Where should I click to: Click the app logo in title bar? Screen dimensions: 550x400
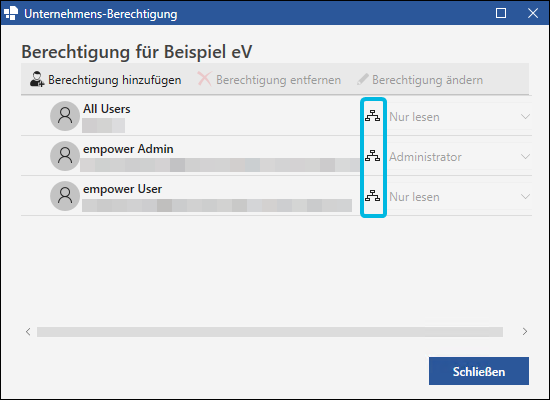[x=11, y=13]
